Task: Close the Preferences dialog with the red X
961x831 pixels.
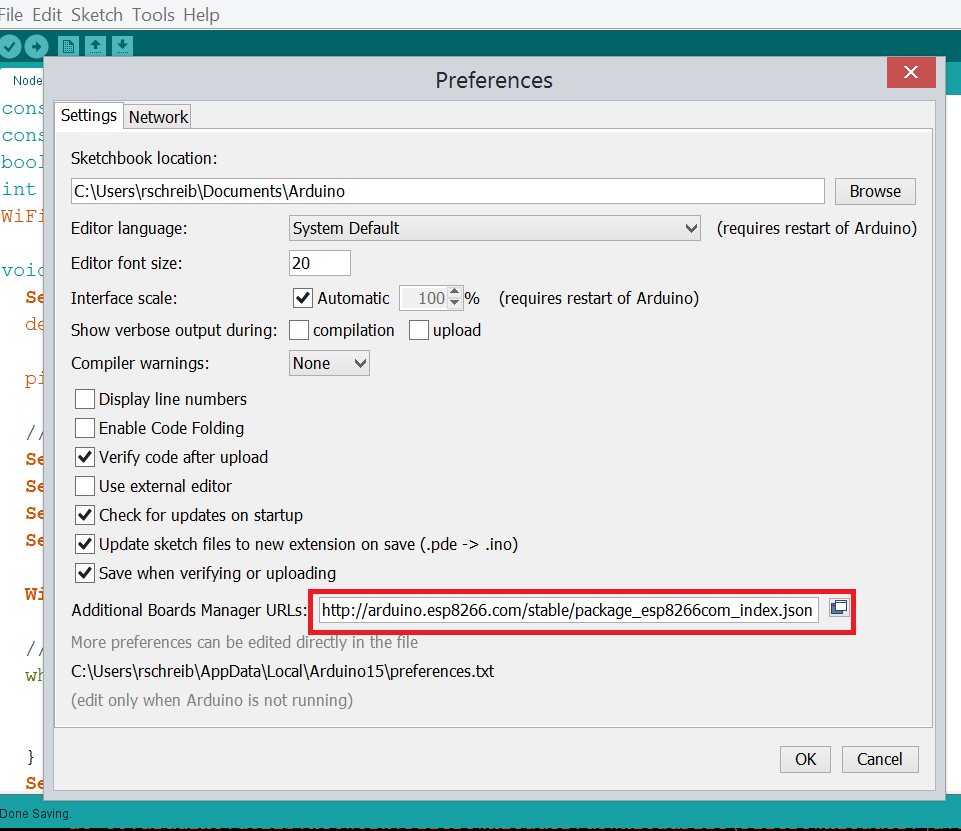Action: pyautogui.click(x=911, y=74)
